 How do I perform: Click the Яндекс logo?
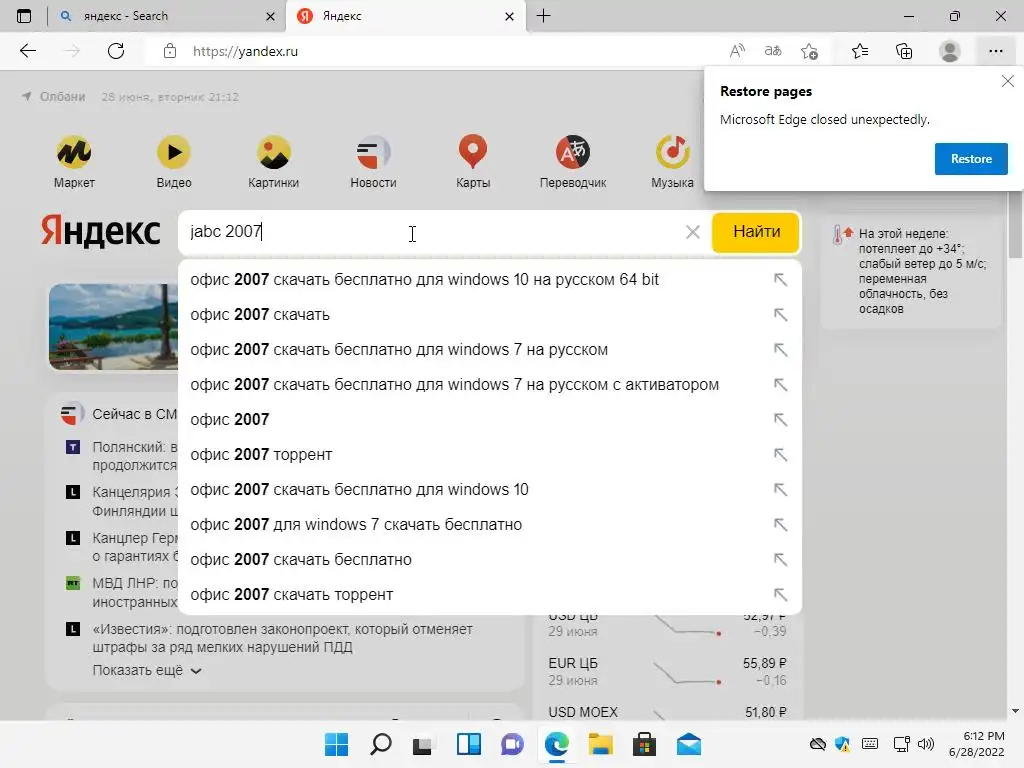[101, 231]
